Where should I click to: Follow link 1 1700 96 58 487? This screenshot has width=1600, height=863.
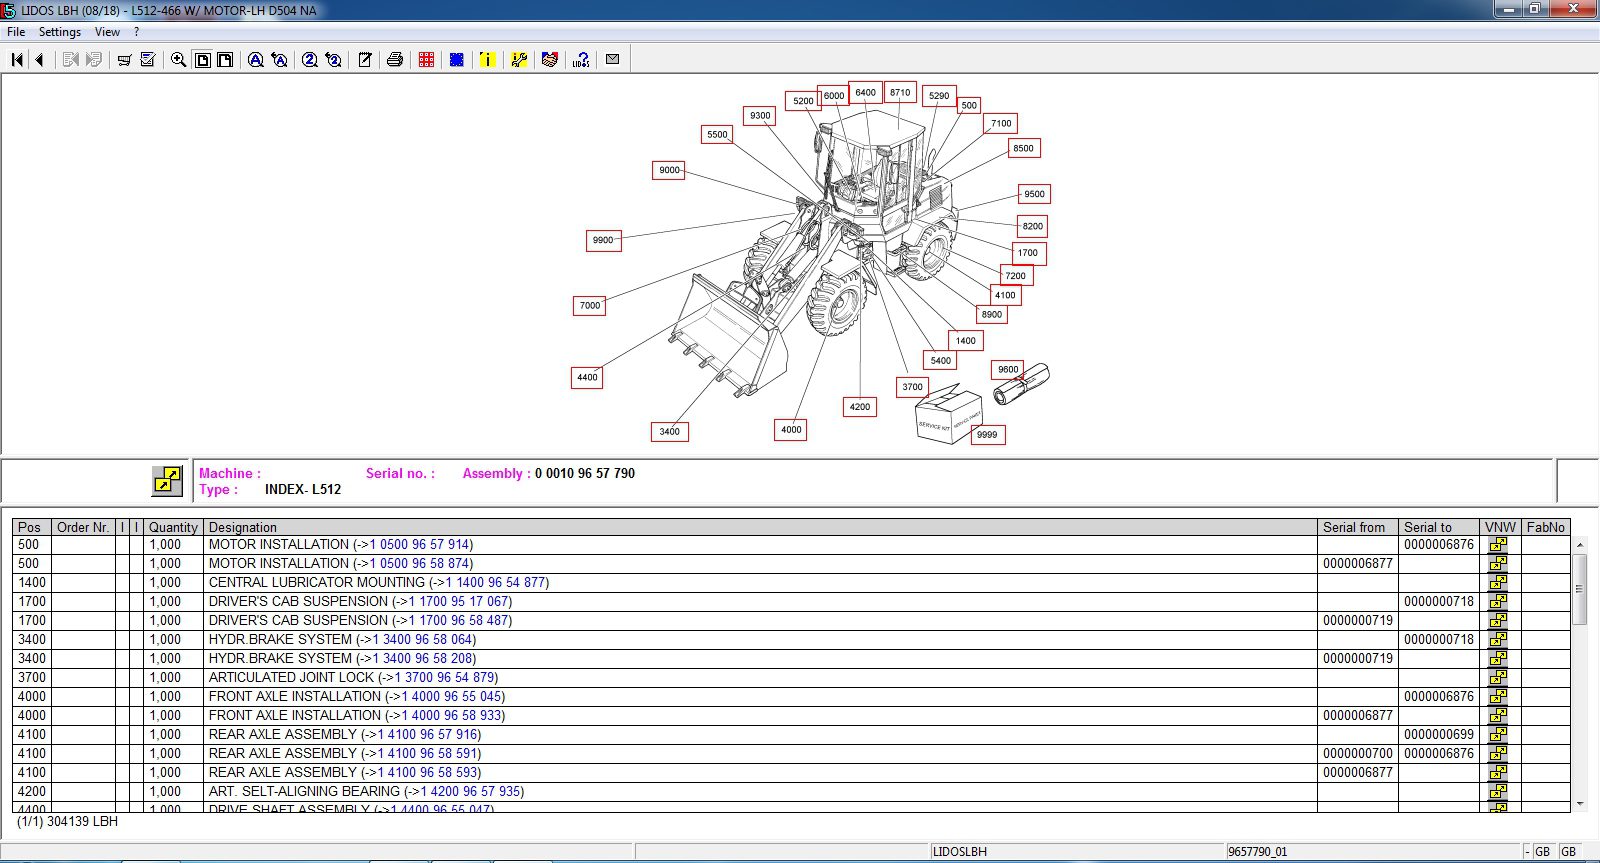pyautogui.click(x=459, y=621)
